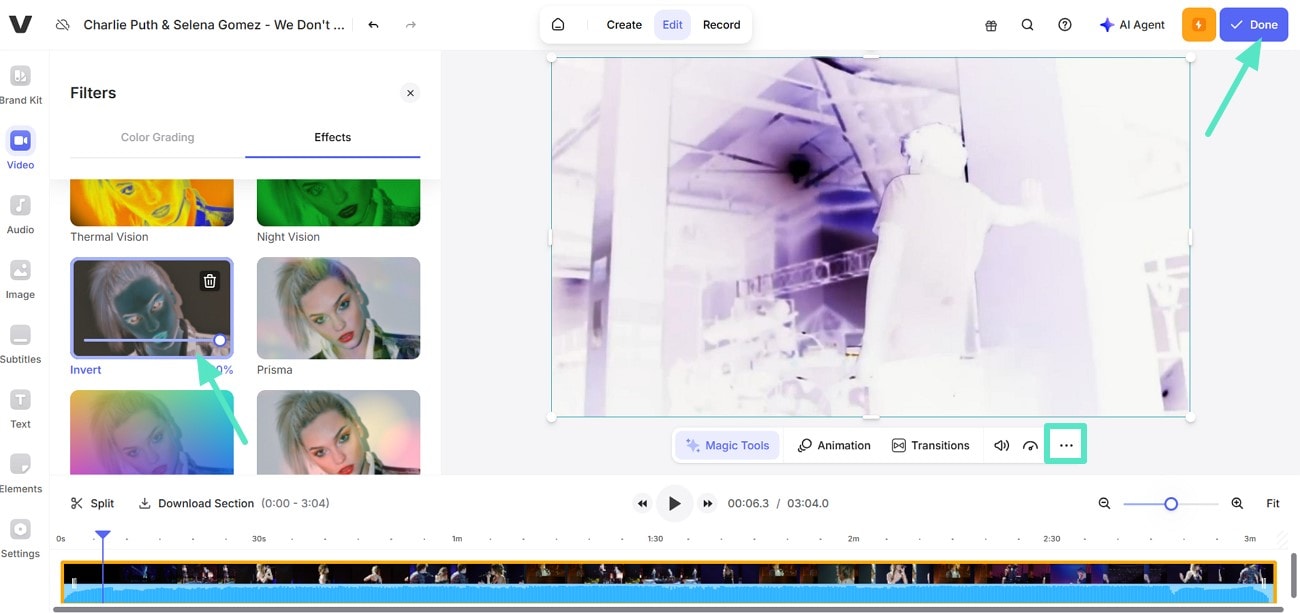Click the current time 00:06.3 display

click(748, 503)
